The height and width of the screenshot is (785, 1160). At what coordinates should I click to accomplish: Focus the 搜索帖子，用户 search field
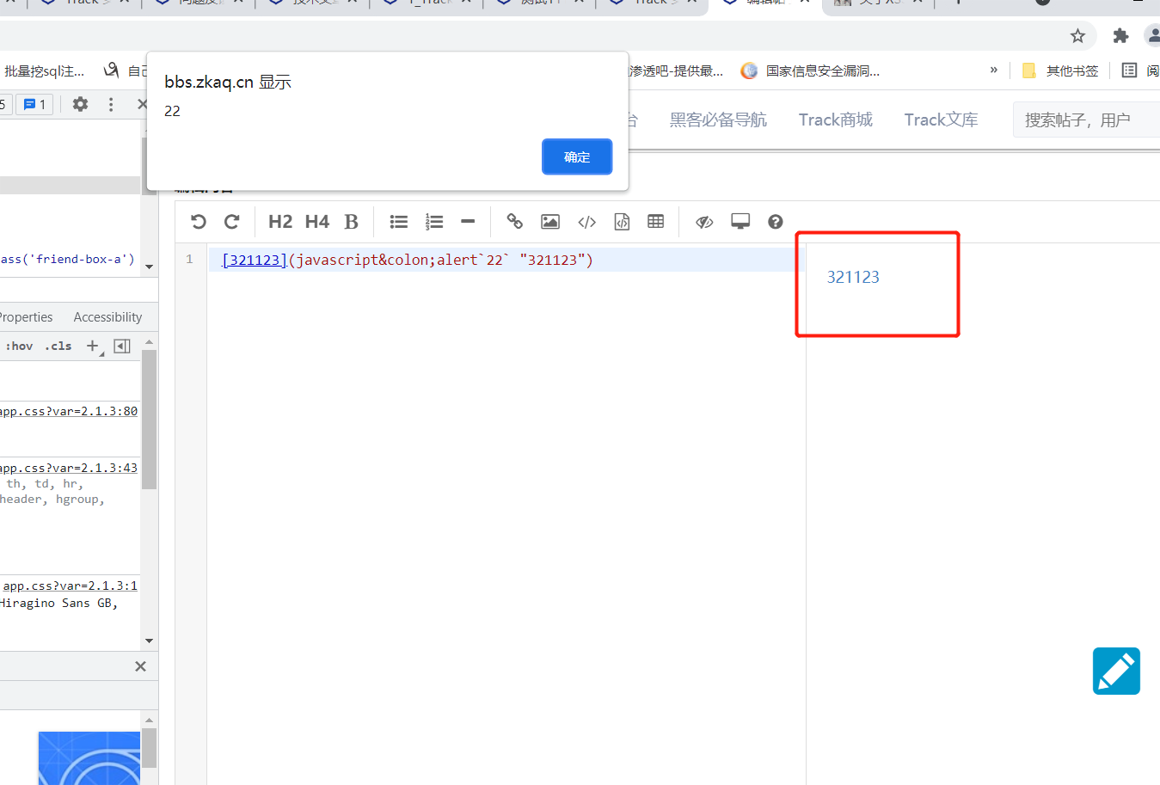(1086, 120)
